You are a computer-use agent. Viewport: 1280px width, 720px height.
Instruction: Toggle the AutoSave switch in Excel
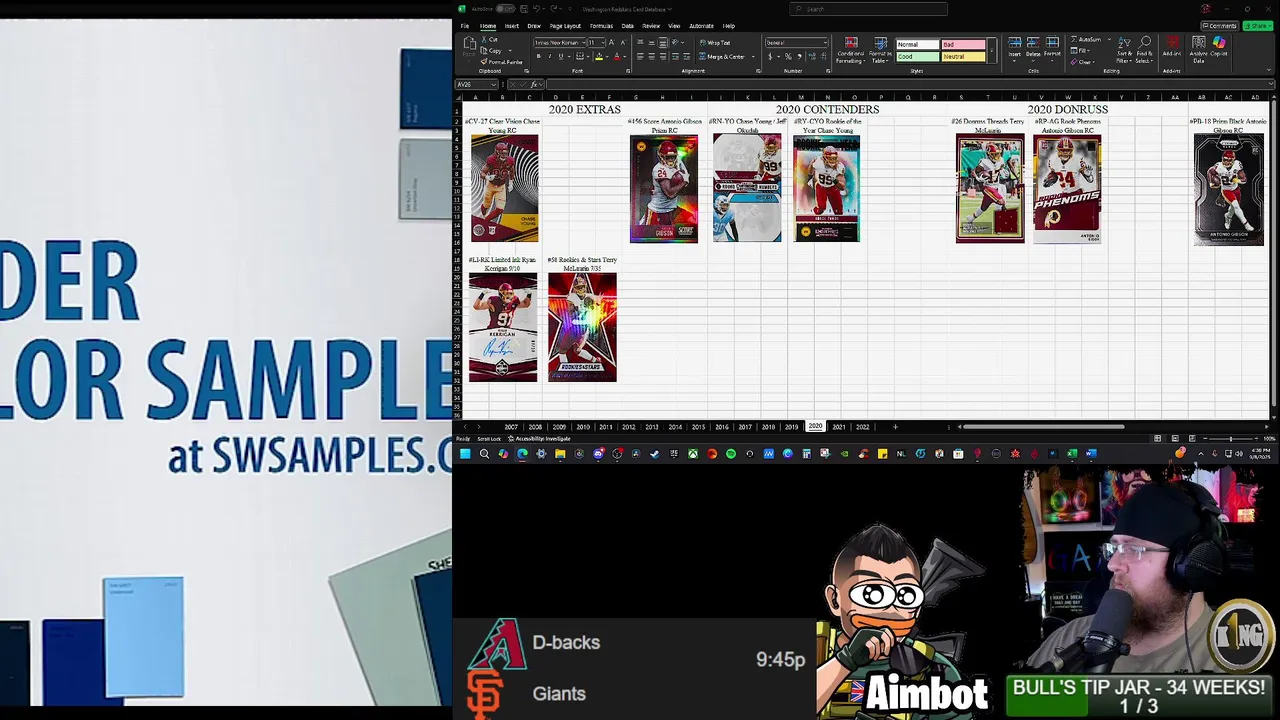pos(506,9)
